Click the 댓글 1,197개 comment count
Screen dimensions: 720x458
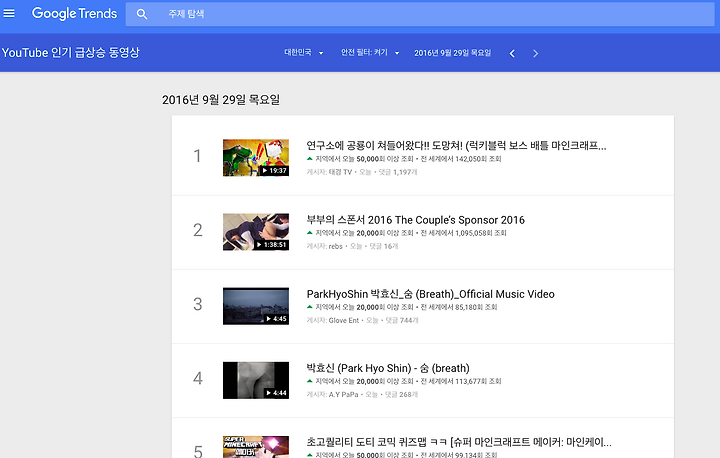[x=398, y=172]
